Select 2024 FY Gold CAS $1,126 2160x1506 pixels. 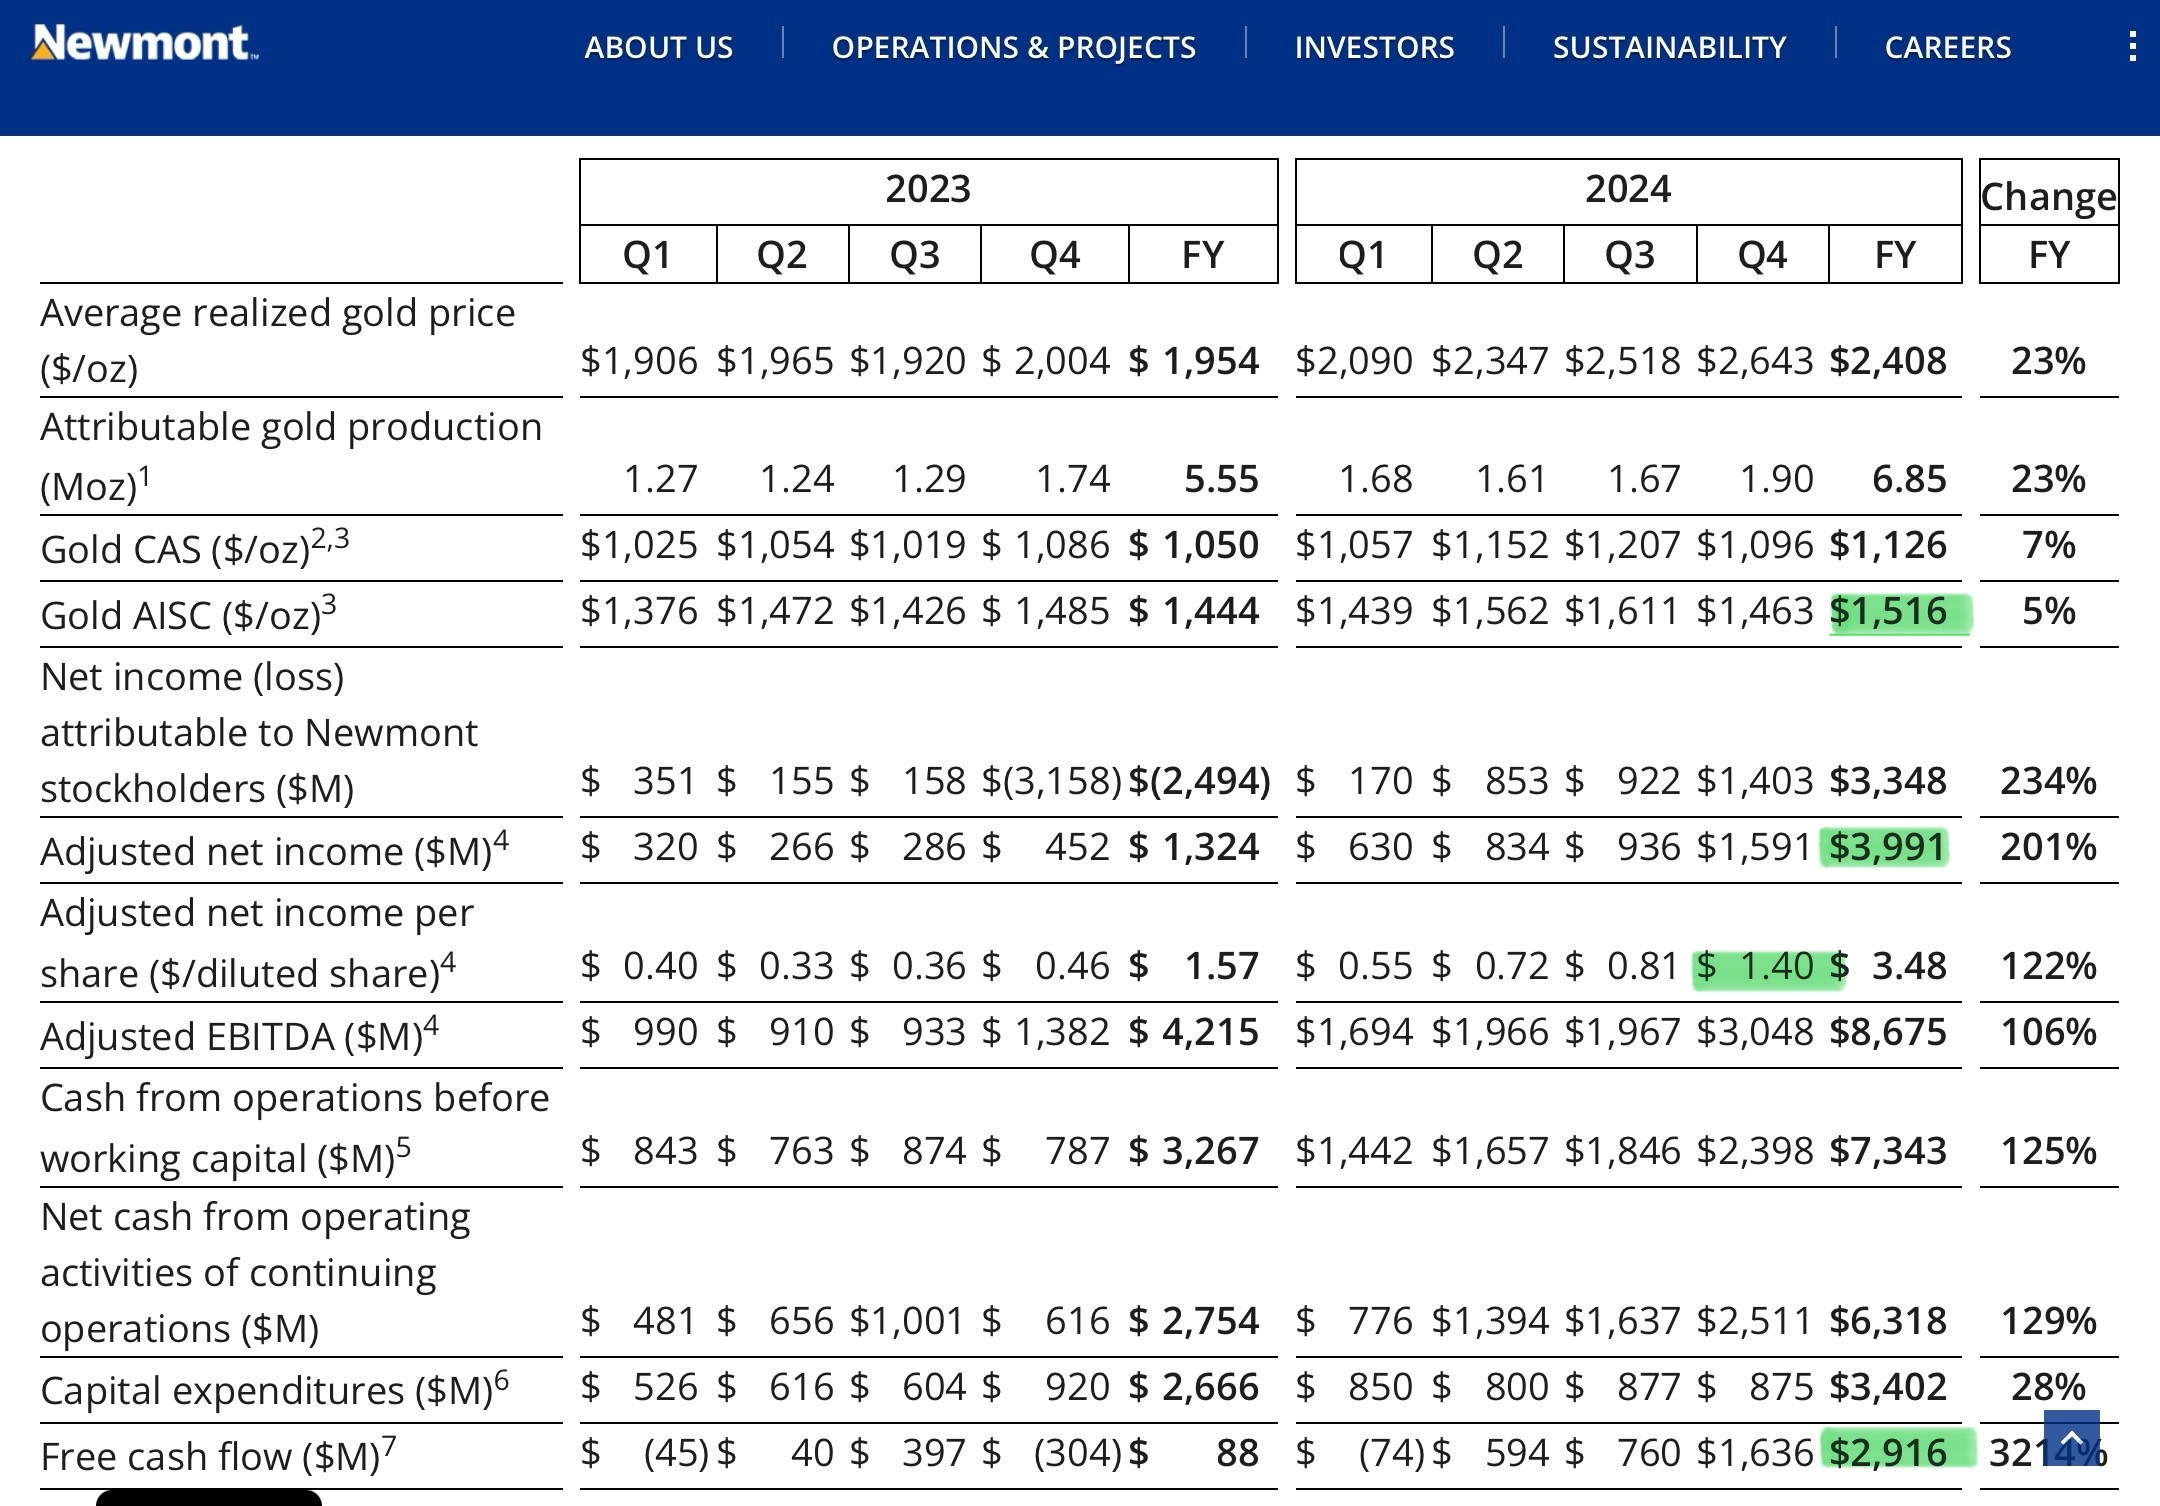pyautogui.click(x=1888, y=546)
